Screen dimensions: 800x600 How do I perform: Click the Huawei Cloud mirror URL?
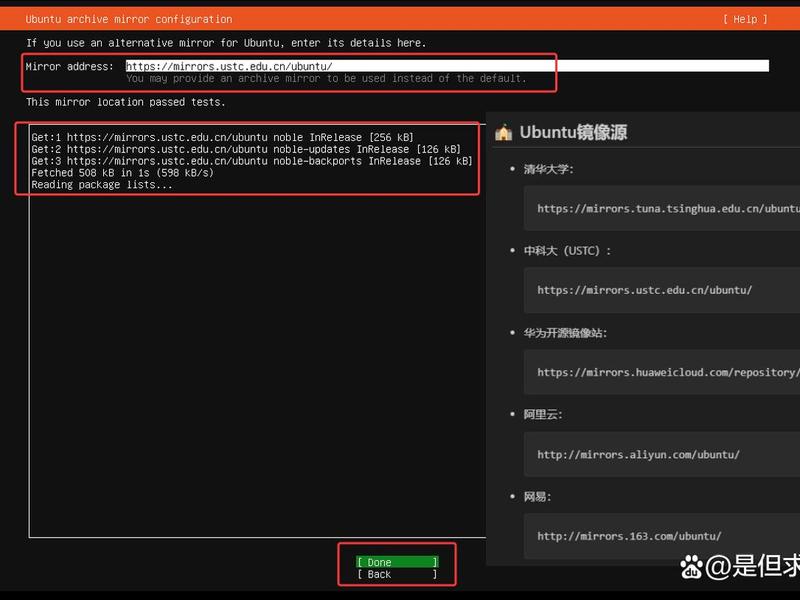[x=668, y=372]
